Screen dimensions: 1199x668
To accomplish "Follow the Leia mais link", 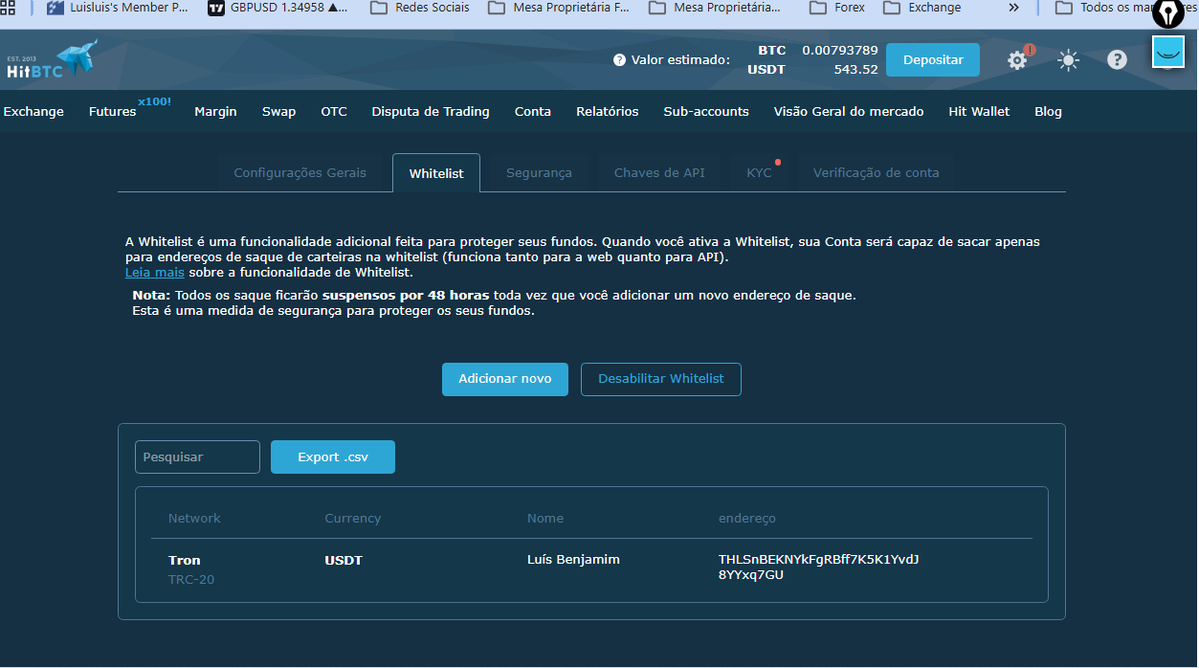I will coord(154,272).
